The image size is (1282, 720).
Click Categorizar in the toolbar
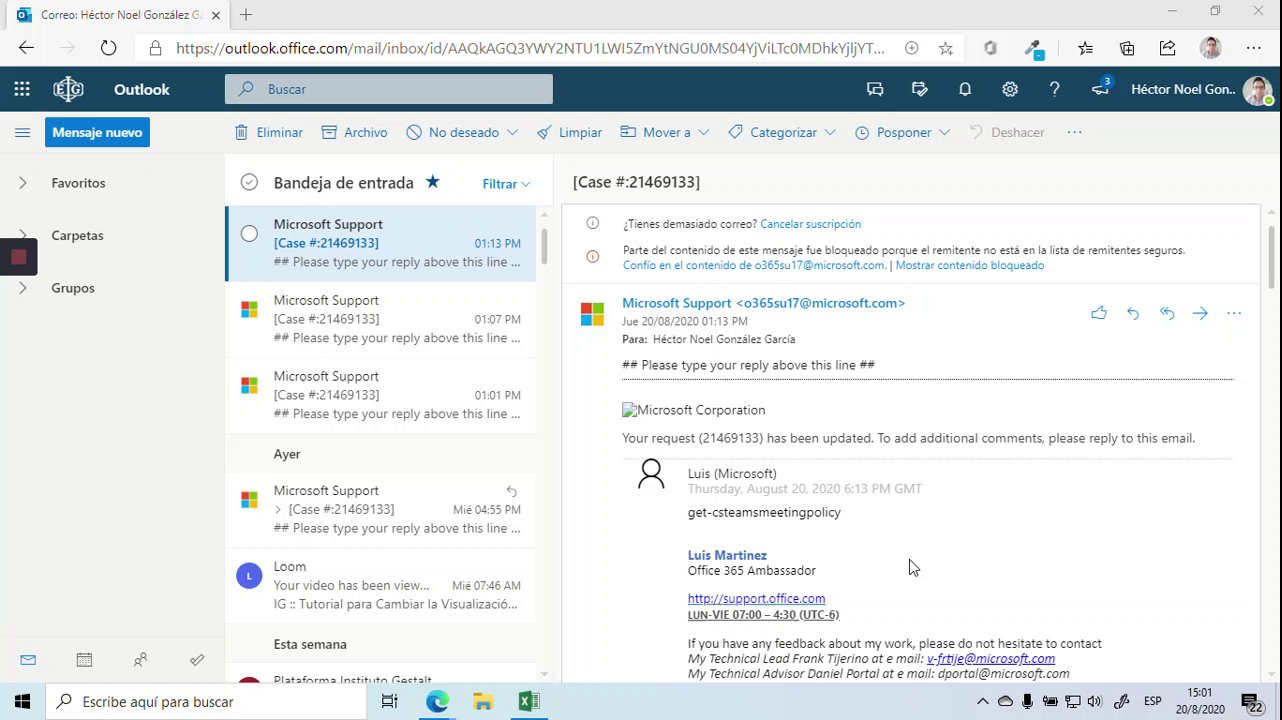(x=772, y=132)
